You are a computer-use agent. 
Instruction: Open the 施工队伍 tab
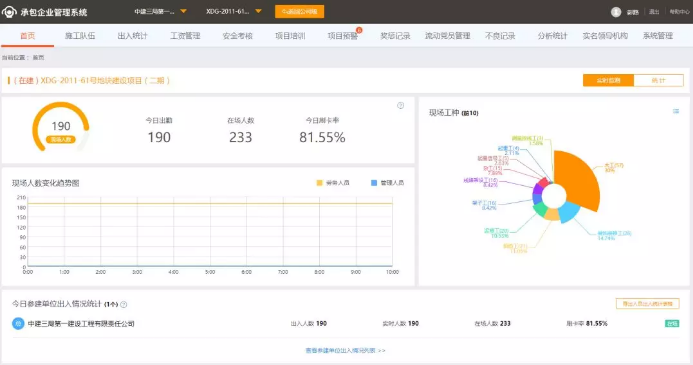80,36
